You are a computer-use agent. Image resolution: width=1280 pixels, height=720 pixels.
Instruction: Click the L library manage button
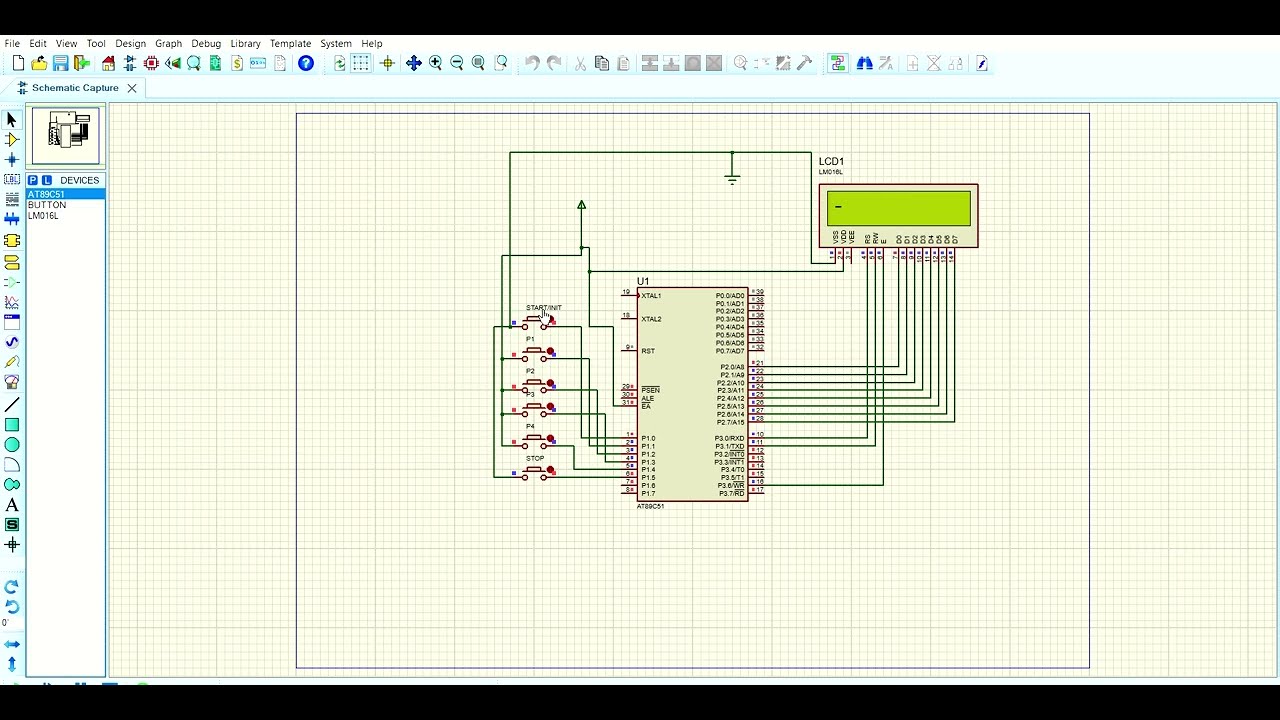pyautogui.click(x=47, y=180)
